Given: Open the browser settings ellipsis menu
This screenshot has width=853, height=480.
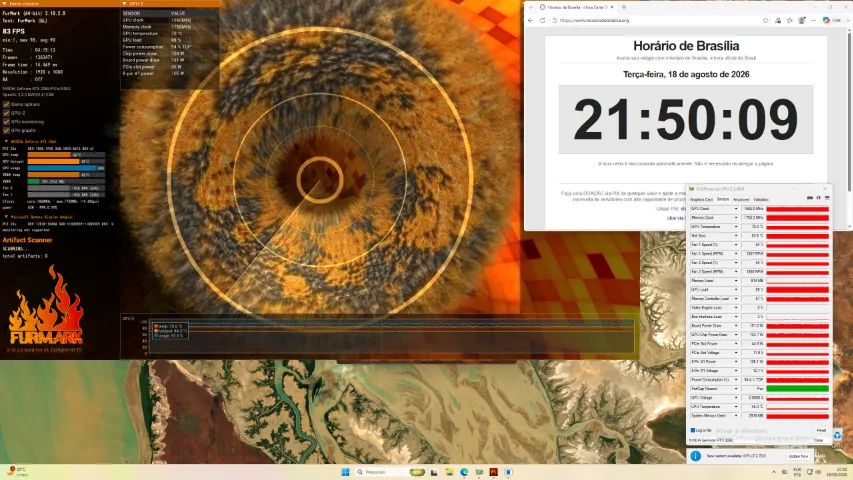Looking at the screenshot, I should (813, 20).
